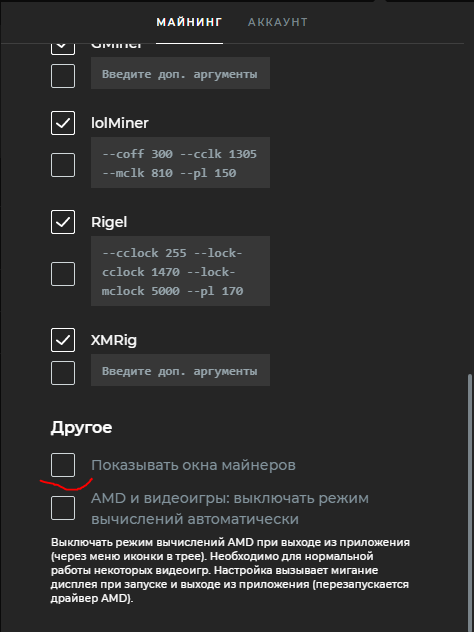Image resolution: width=474 pixels, height=632 pixels.
Task: Click the AMD и видеоигры option label
Action: [230, 508]
